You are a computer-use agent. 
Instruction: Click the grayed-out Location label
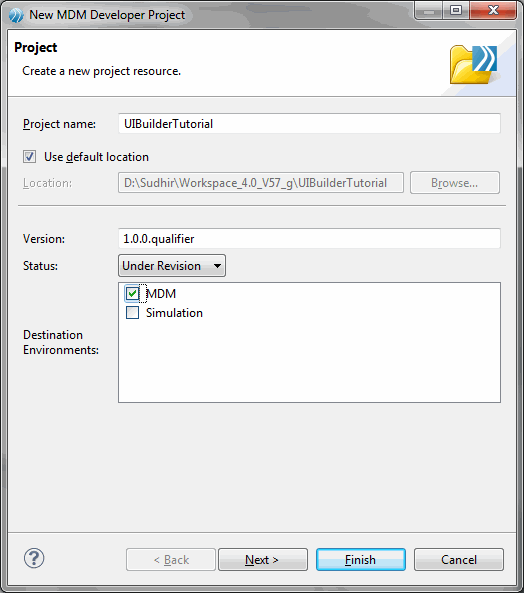pyautogui.click(x=47, y=183)
